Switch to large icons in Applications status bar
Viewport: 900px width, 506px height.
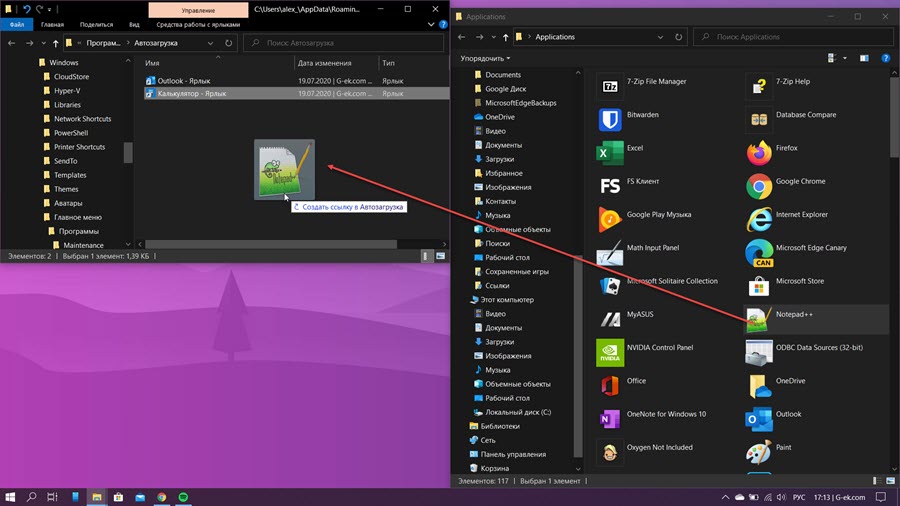(x=890, y=481)
